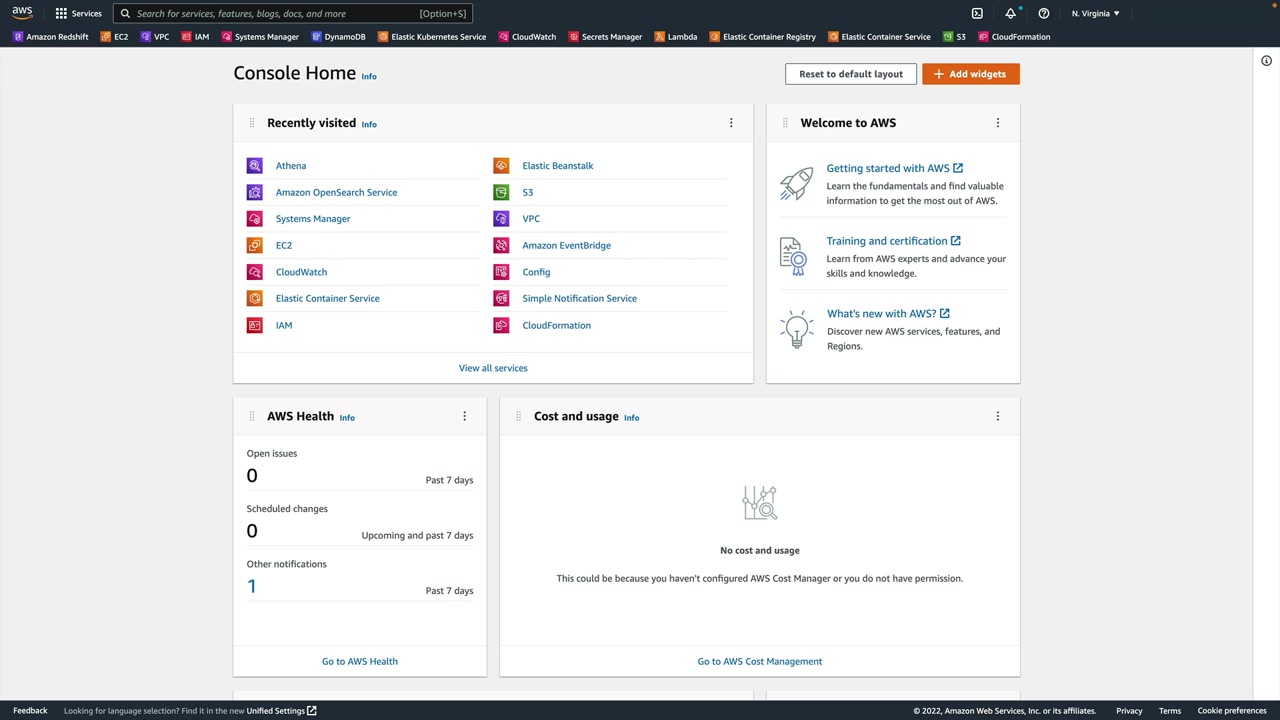Click the VPC icon in Recently visited

pos(501,219)
